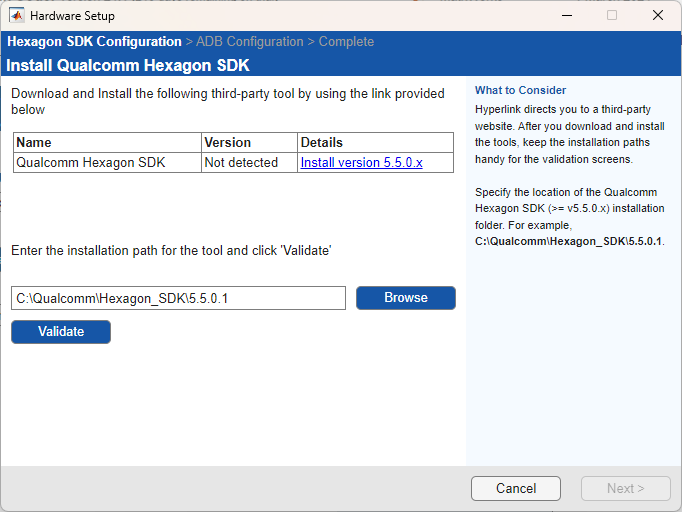682x512 pixels.
Task: Click the Browse button
Action: (x=405, y=298)
